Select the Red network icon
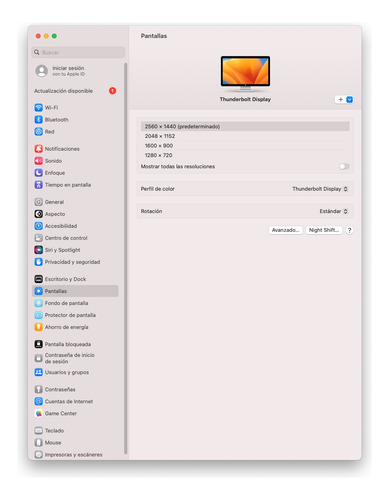 pyautogui.click(x=39, y=132)
